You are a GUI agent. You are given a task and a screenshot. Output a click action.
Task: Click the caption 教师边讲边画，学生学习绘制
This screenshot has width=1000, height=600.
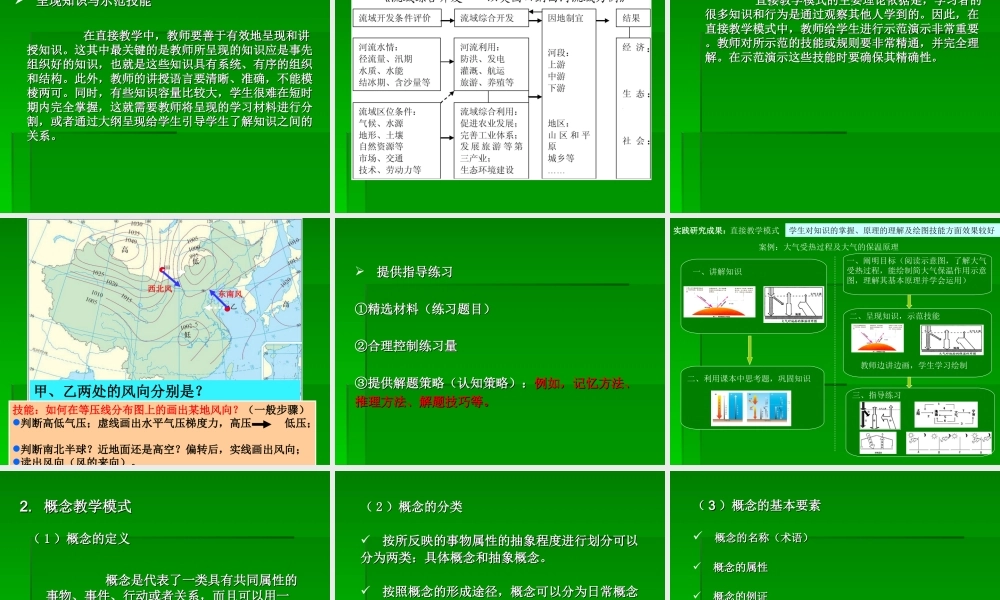(x=913, y=365)
